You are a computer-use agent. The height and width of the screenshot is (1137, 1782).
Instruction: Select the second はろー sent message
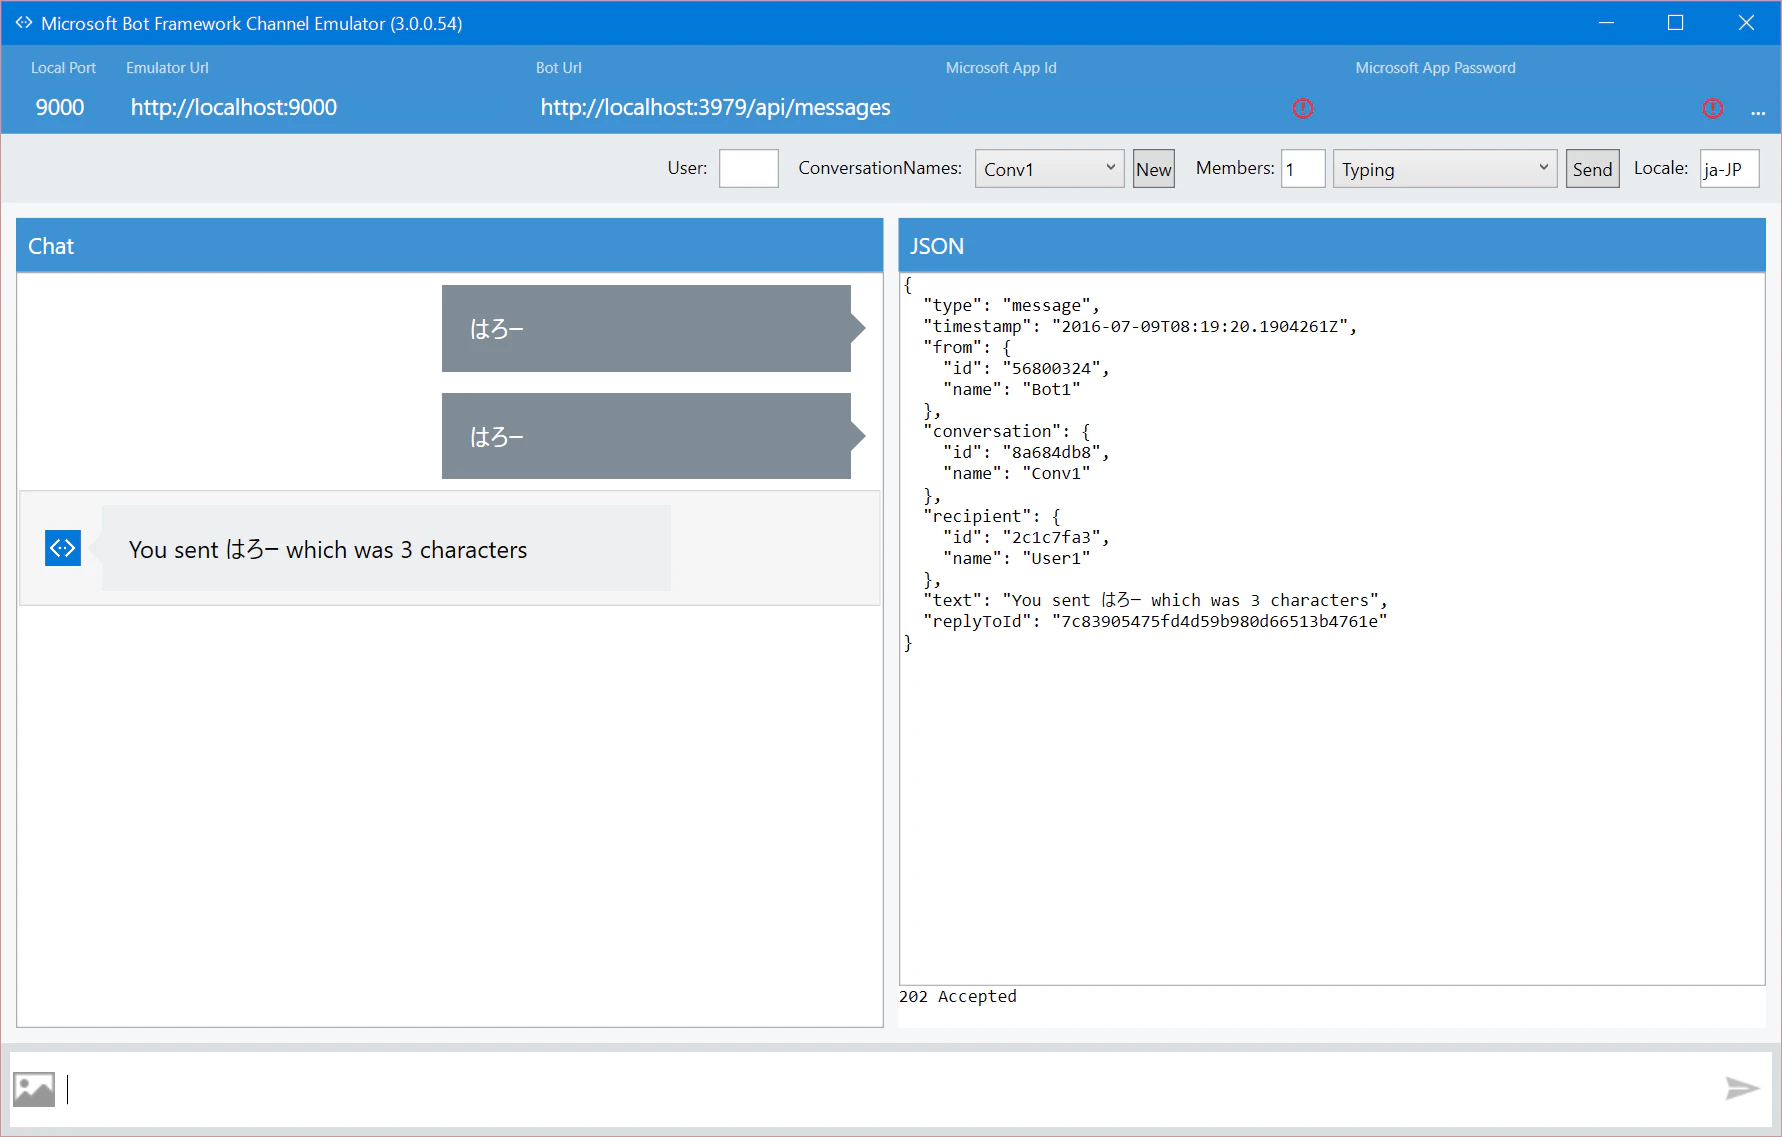point(653,436)
